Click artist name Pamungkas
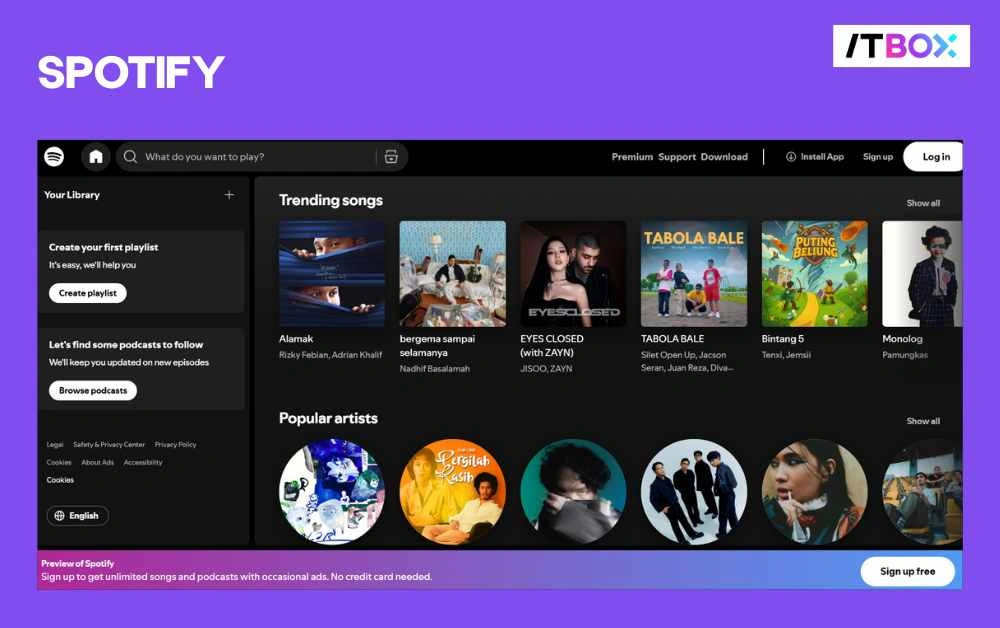 point(905,355)
